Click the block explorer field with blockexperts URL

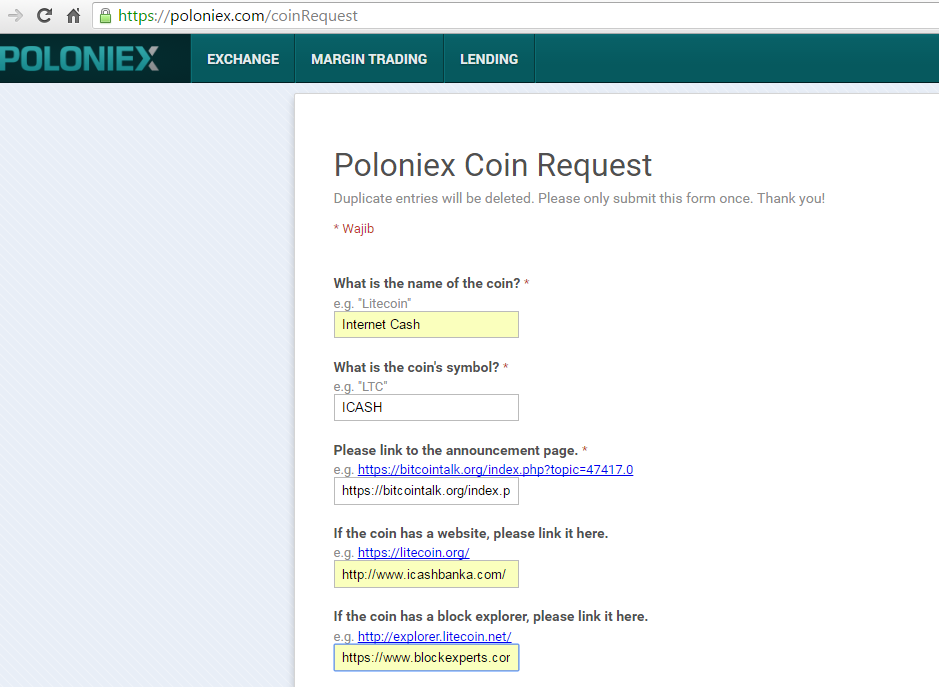click(426, 658)
